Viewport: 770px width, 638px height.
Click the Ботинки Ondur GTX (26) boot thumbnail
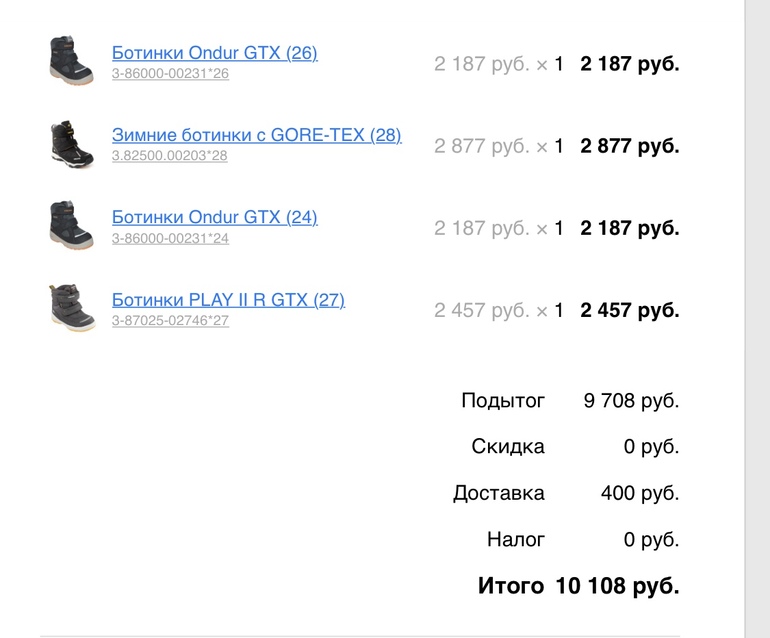[71, 61]
